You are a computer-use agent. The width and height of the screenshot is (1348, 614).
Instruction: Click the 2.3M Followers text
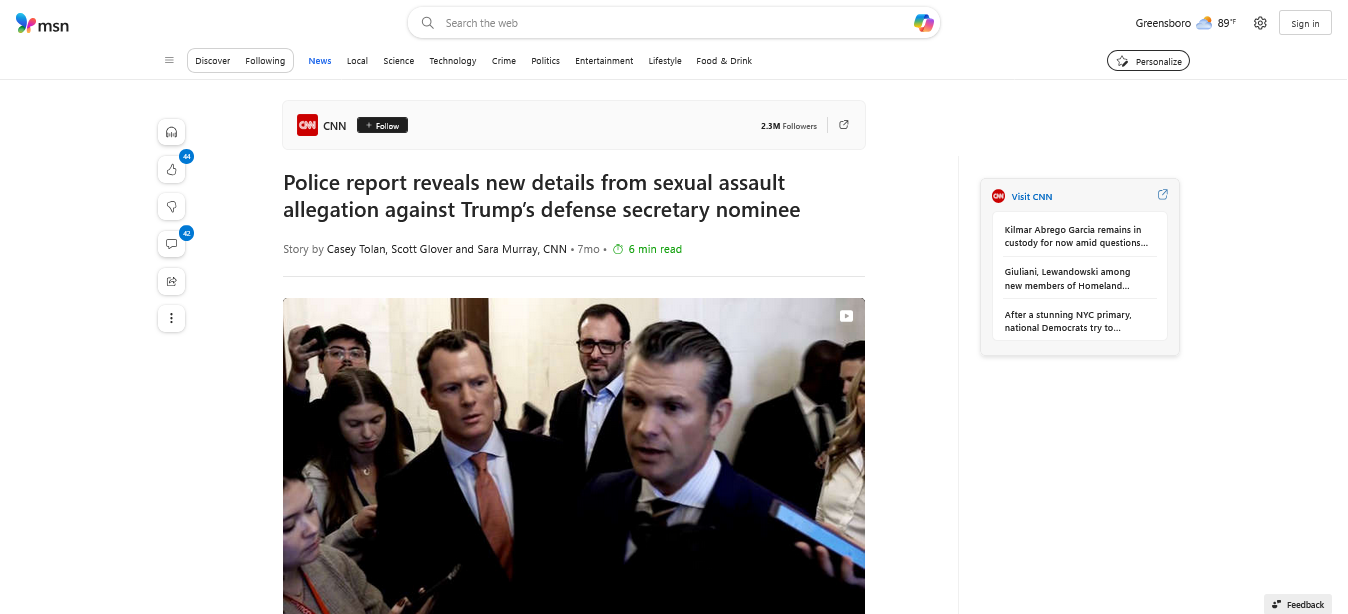click(789, 126)
